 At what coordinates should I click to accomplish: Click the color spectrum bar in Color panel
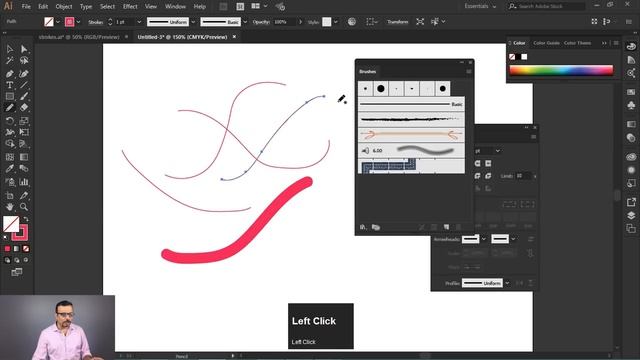tap(561, 70)
